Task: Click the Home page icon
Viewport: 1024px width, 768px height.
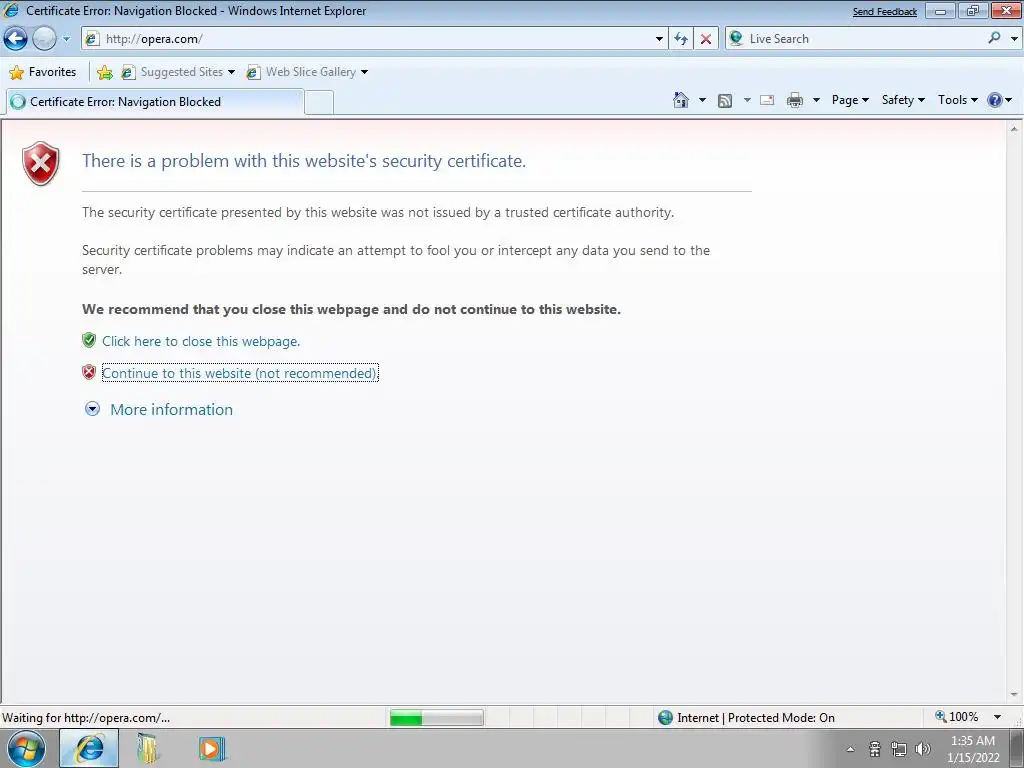Action: click(680, 100)
